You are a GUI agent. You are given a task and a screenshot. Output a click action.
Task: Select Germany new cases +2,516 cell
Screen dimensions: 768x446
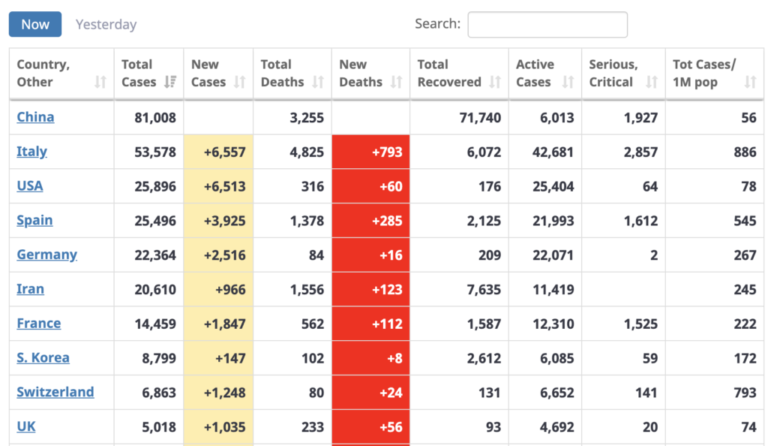coord(218,255)
